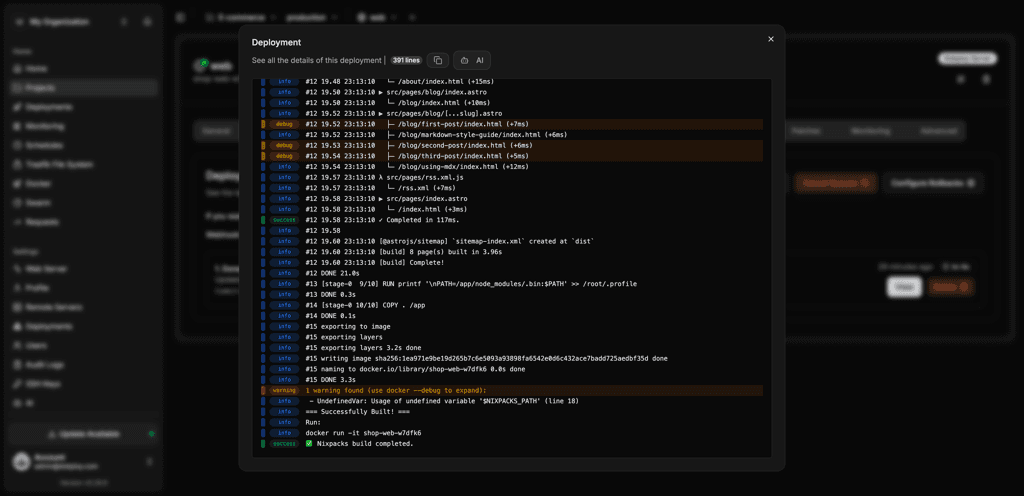Screen dimensions: 1024x496
Task: Select the Nixpacks build completed text
Action: click(x=365, y=444)
